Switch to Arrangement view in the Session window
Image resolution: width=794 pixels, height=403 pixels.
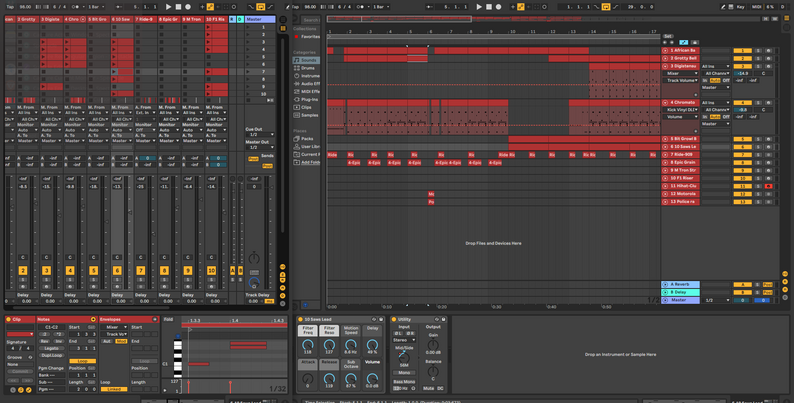283,20
